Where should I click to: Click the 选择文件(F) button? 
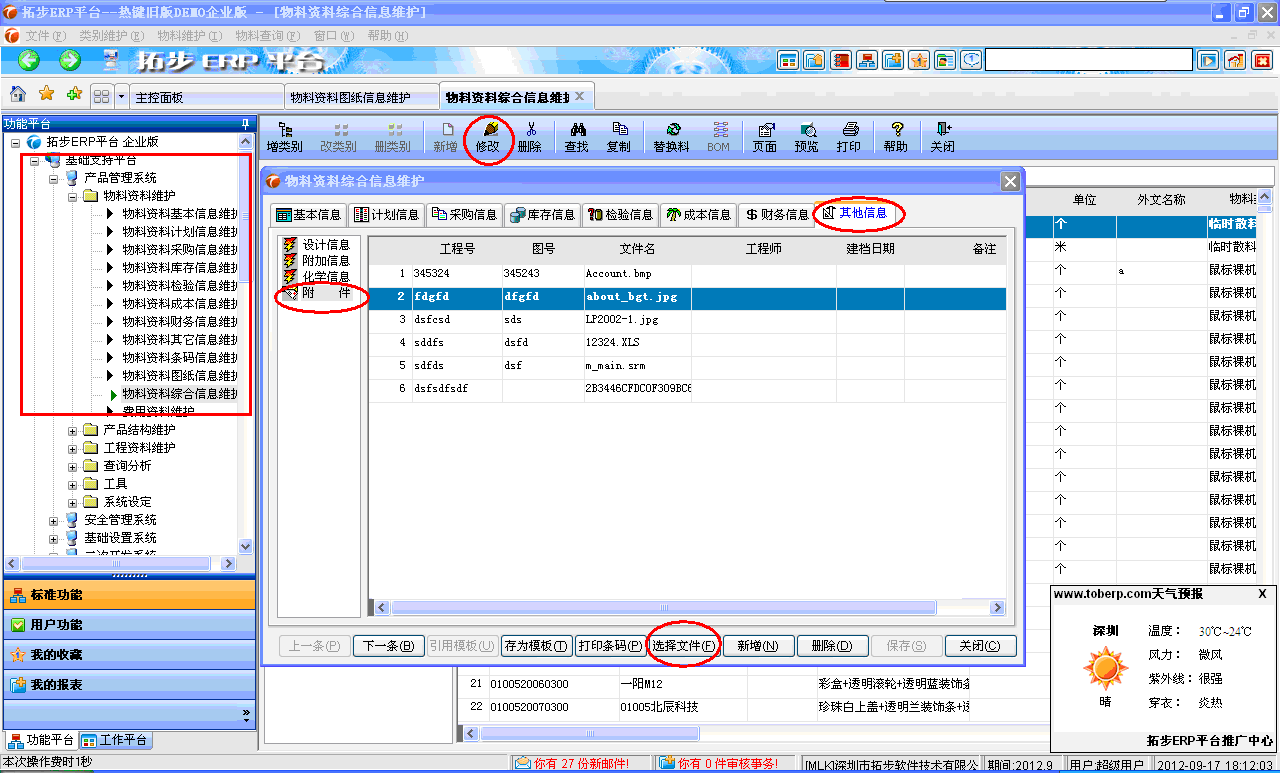point(684,646)
